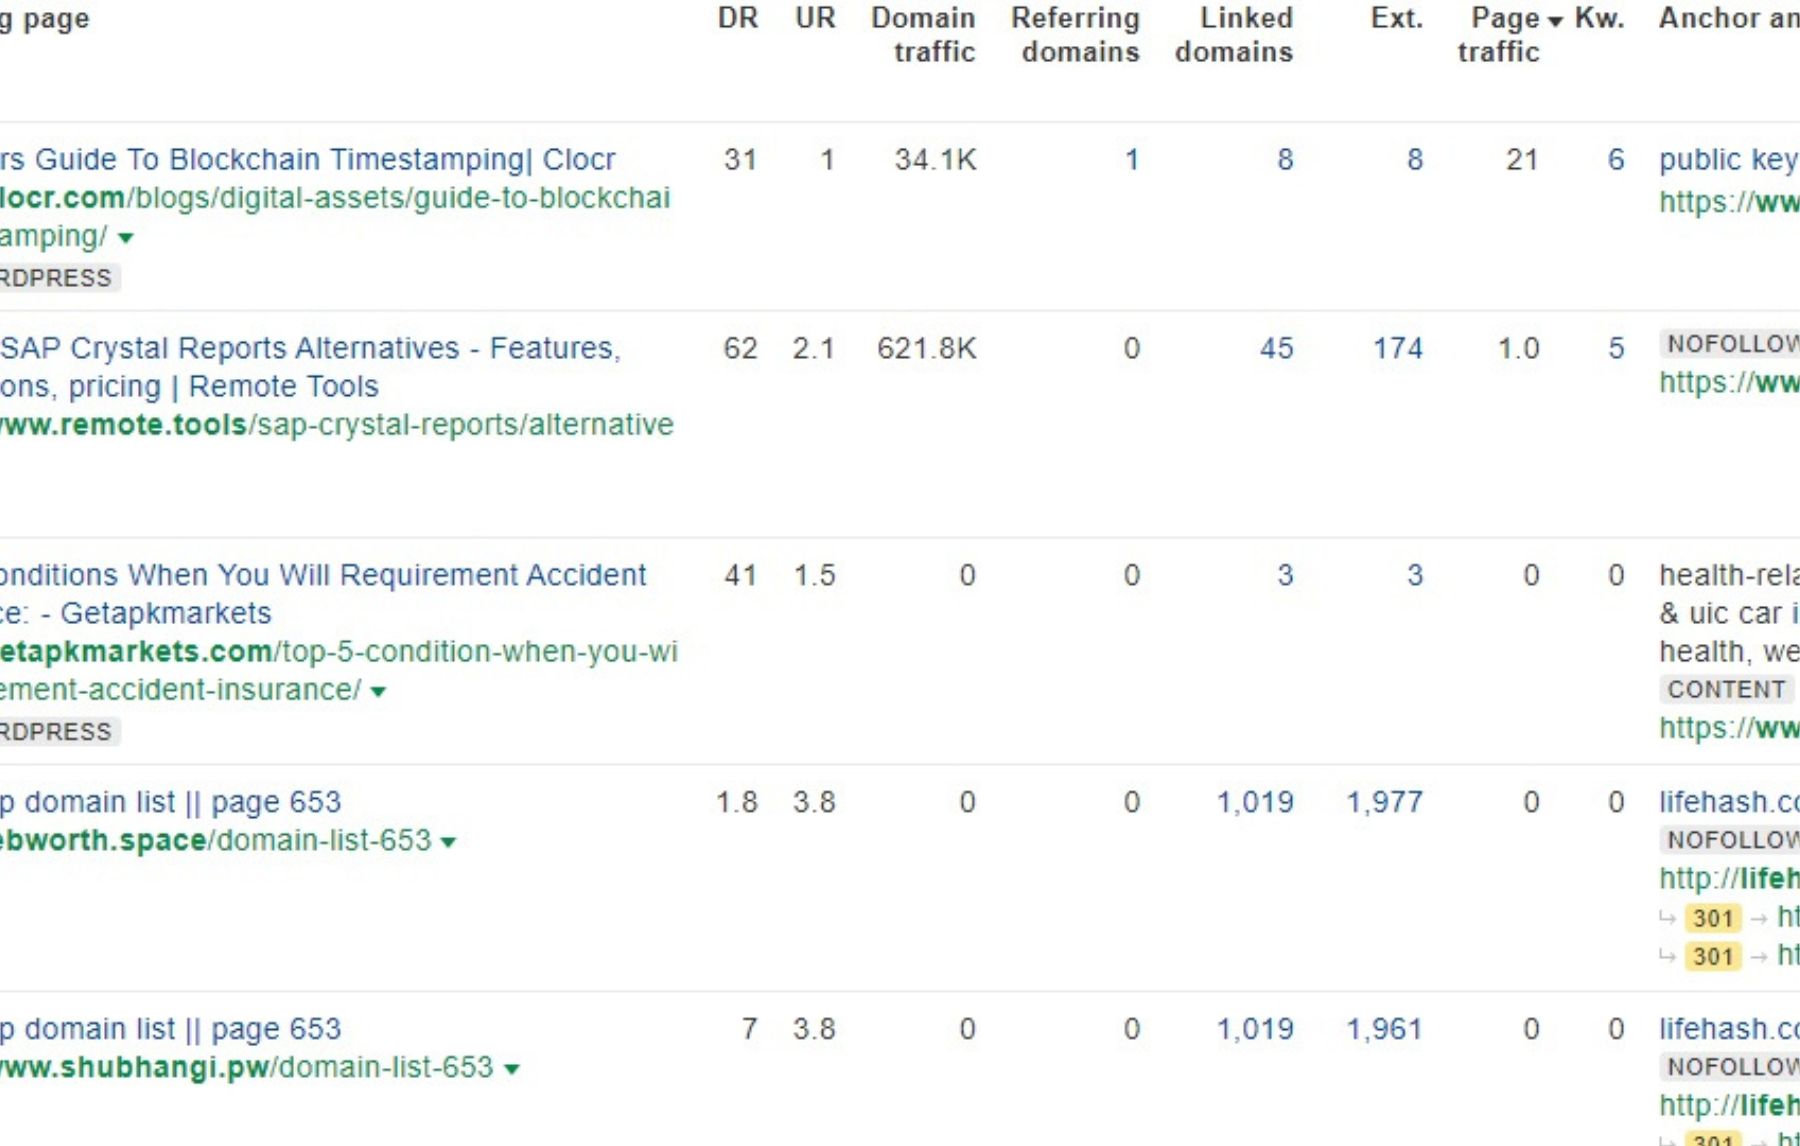Screen dimensions: 1800x1146
Task: Click the 'public key' anchor text
Action: click(x=1729, y=160)
